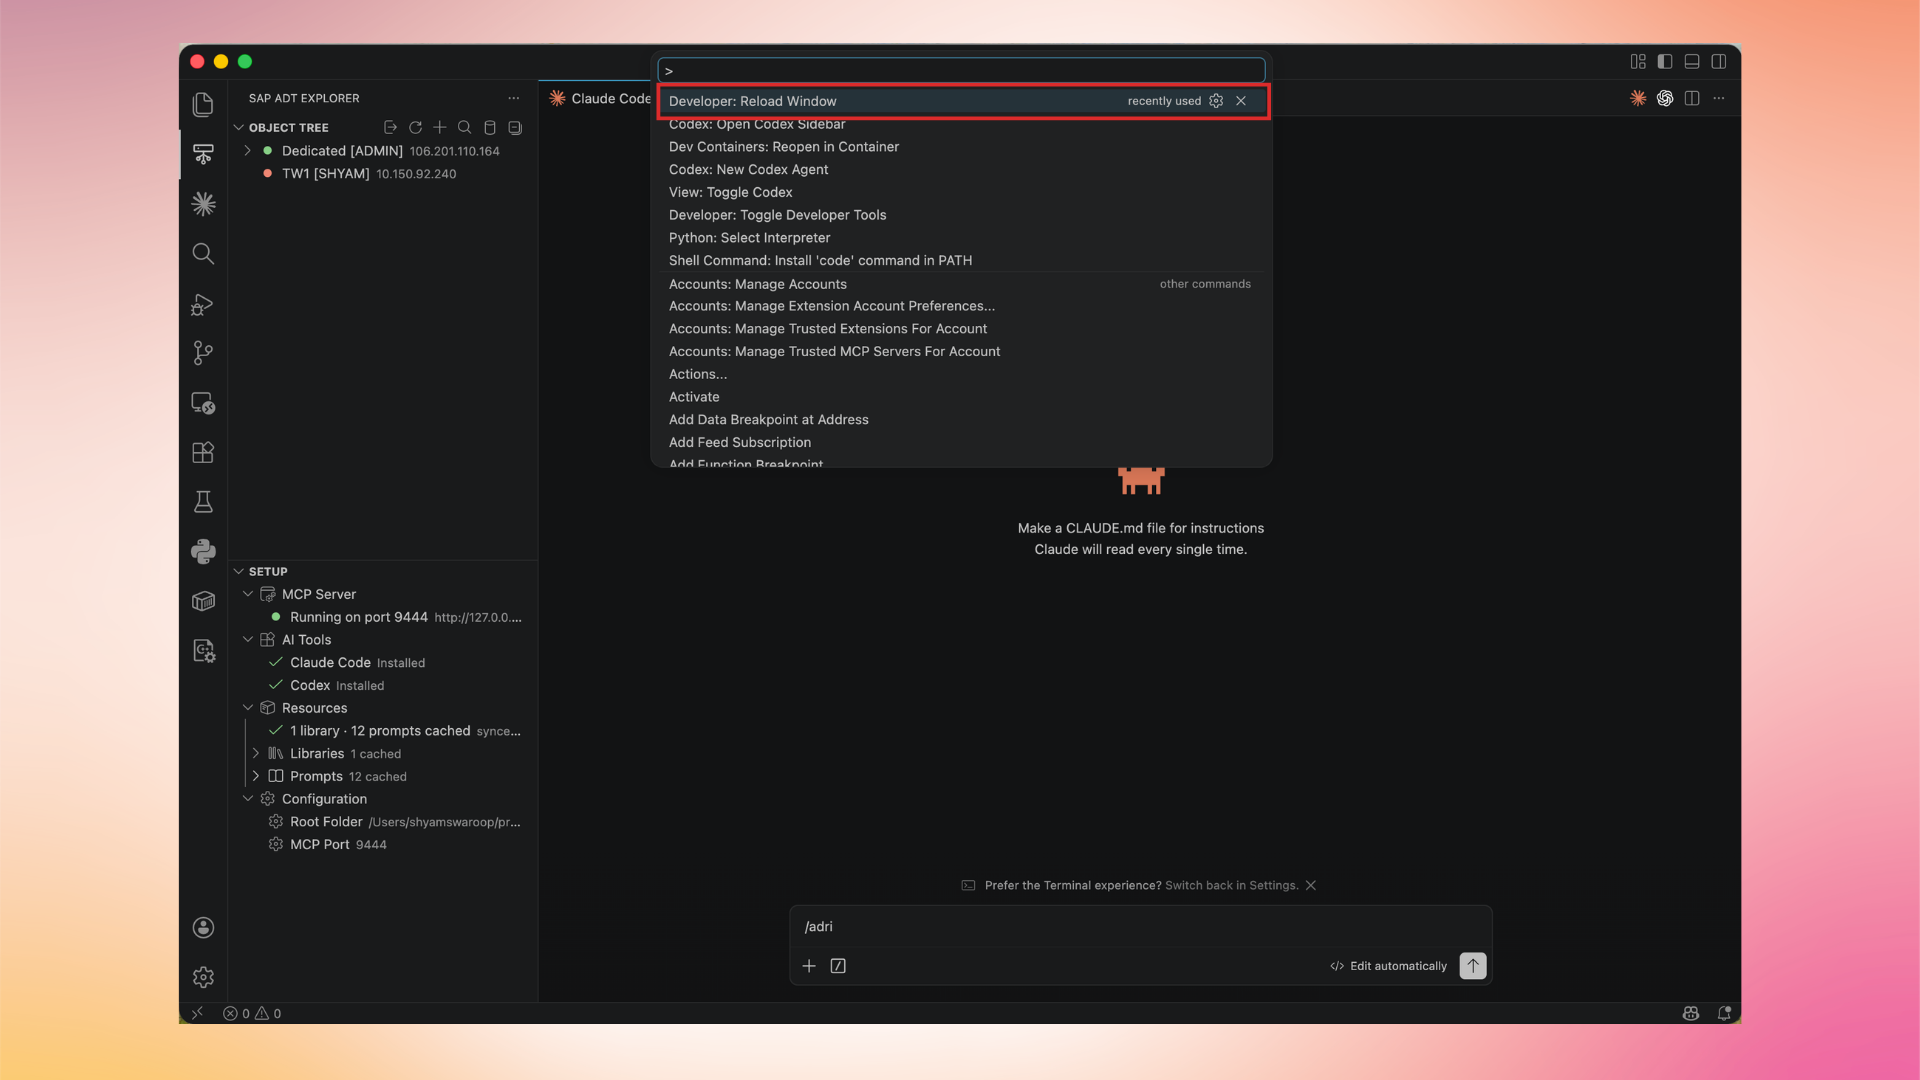Click the OpenAI Codex icon in editor title bar
1920x1080 pixels.
coord(1664,98)
